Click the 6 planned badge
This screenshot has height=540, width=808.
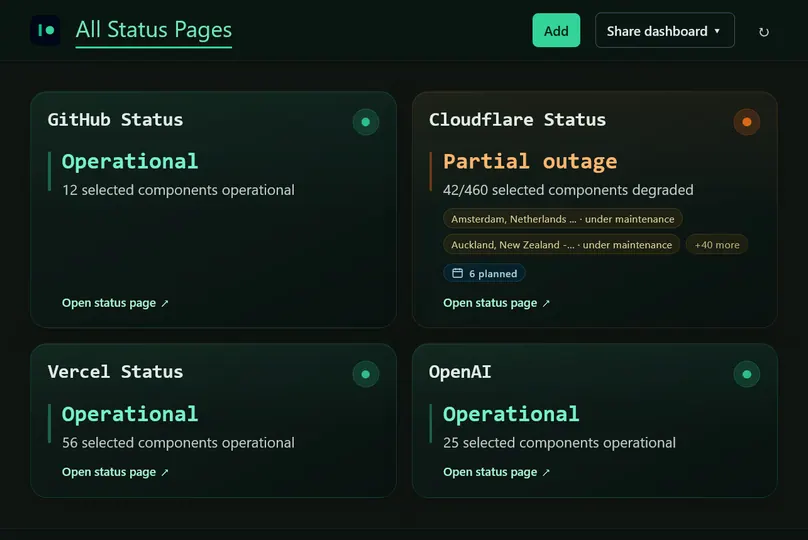484,274
